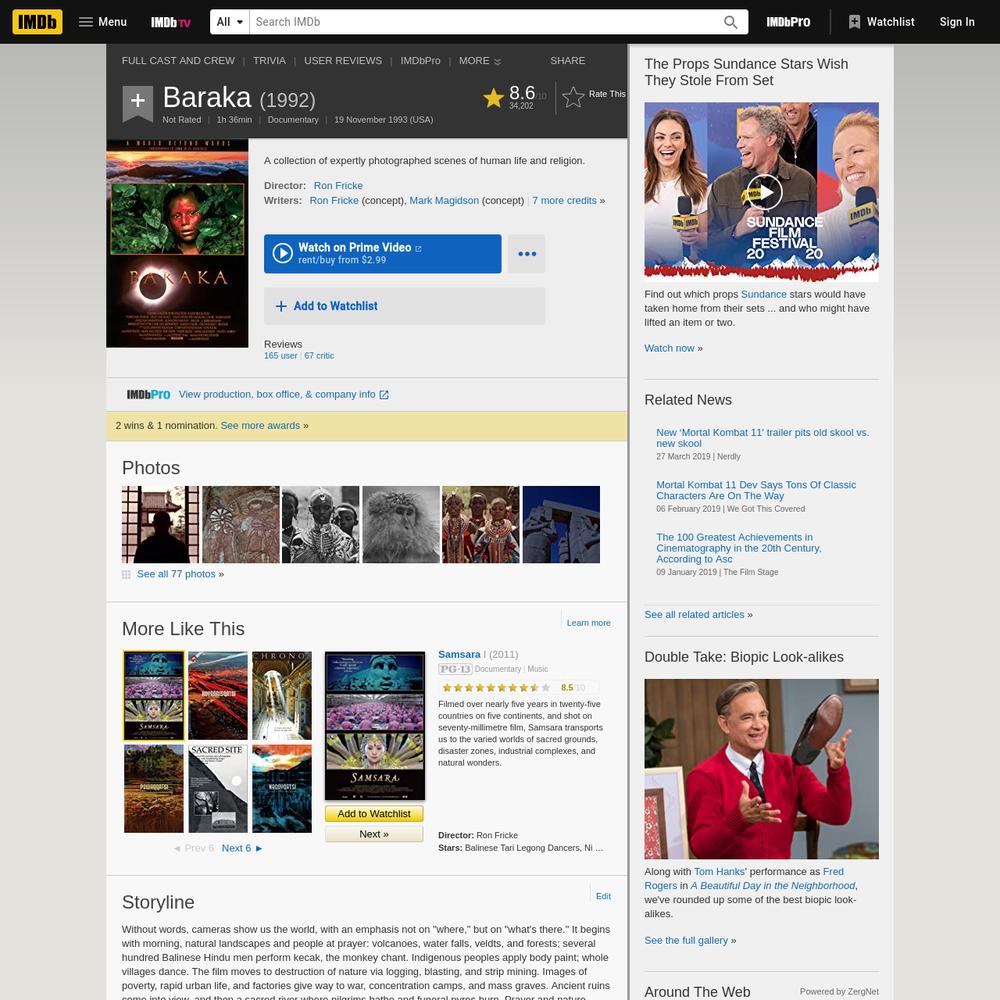
Task: Select the Chronos poster thumbnail
Action: (282, 695)
